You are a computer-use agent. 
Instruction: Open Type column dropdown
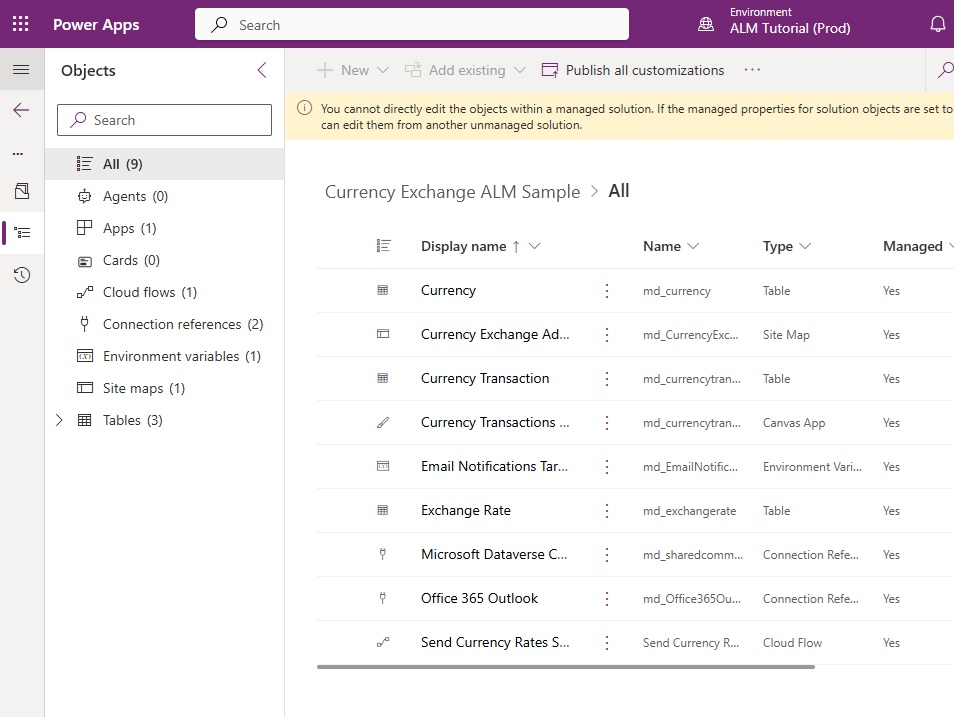pos(787,246)
